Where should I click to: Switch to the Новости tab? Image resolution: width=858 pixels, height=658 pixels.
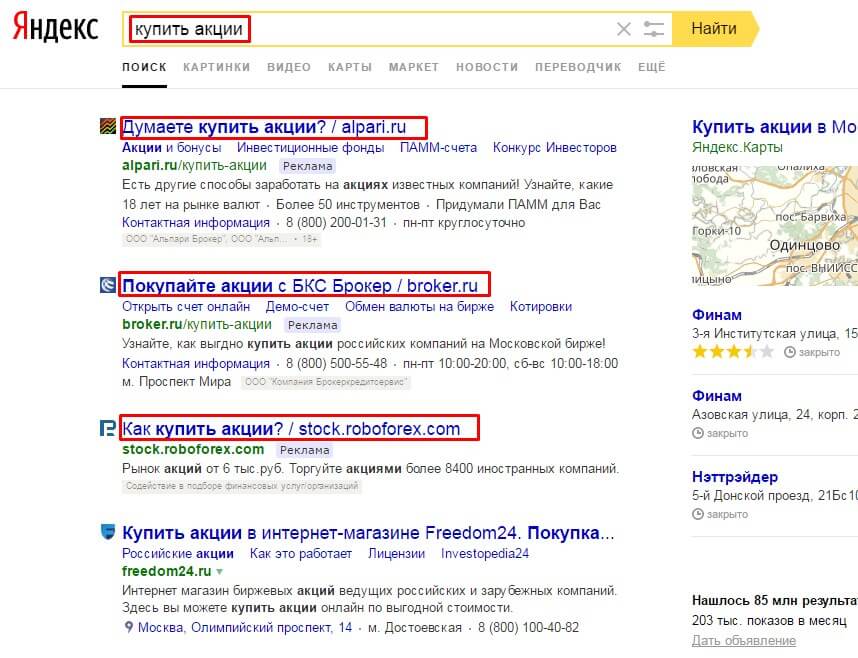(487, 67)
